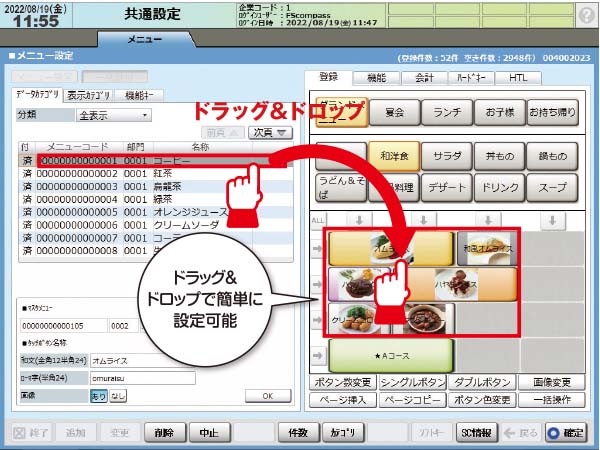Click the 前頁 previous page button

[222, 131]
